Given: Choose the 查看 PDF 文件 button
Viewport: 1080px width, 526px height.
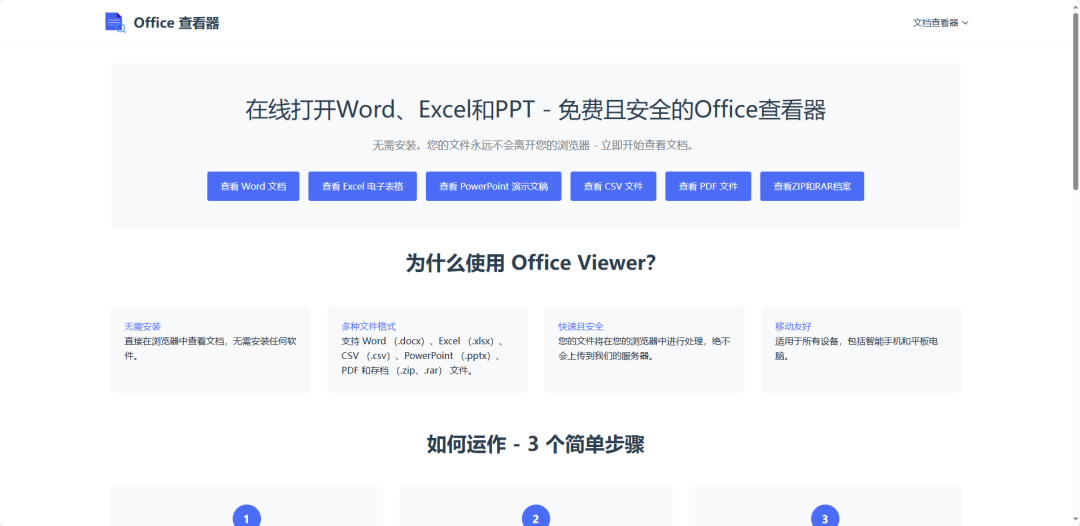Looking at the screenshot, I should tap(708, 187).
